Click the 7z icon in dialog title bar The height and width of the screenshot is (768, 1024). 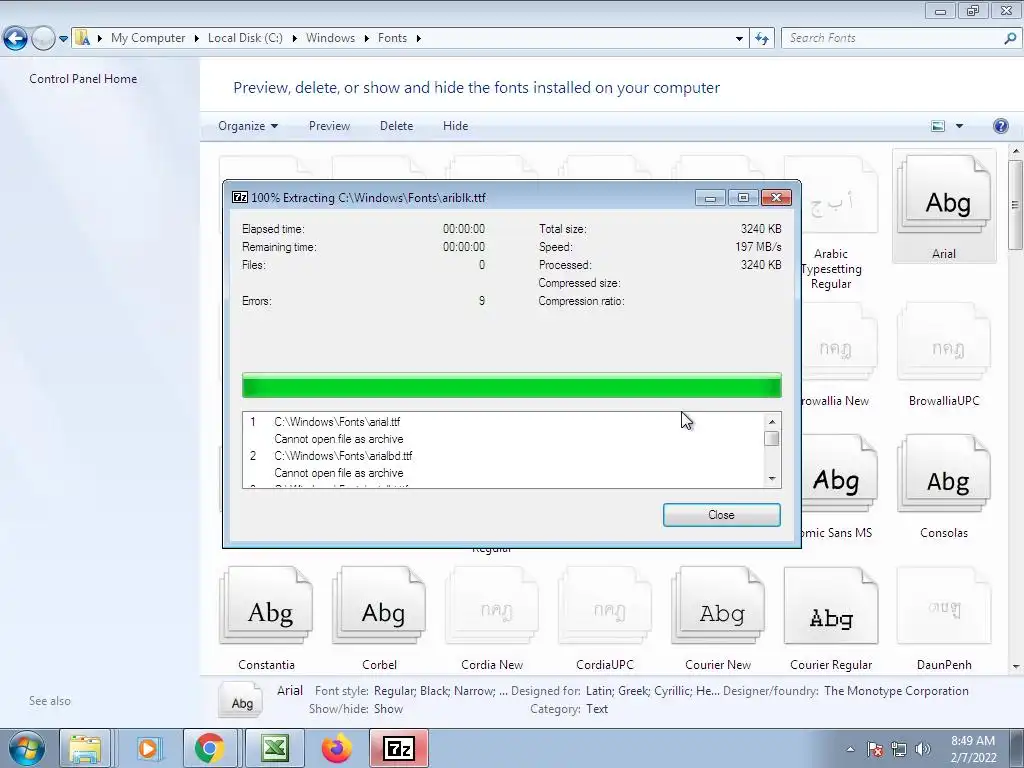coord(240,197)
